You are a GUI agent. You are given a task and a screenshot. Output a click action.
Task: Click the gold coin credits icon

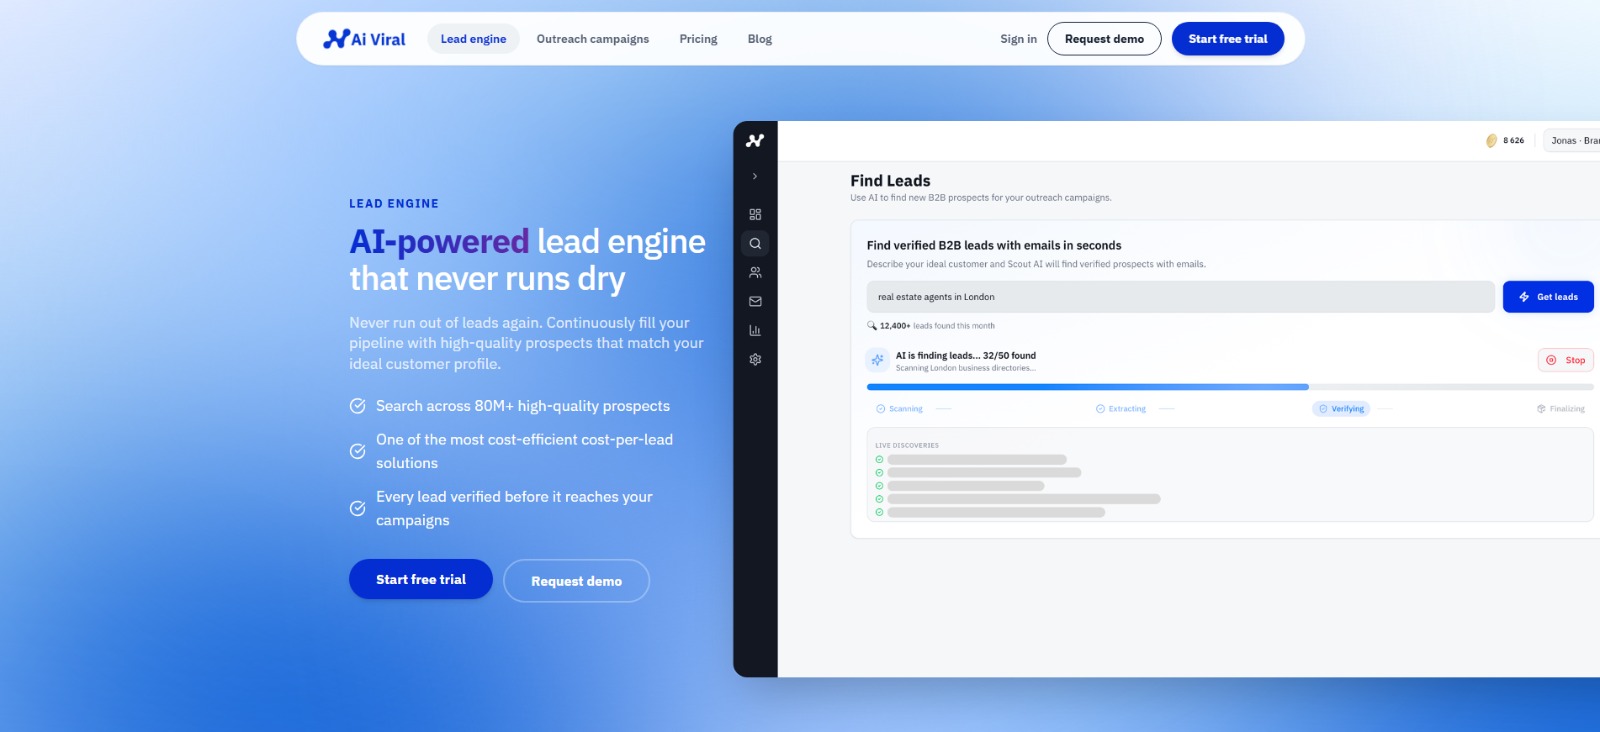1491,141
